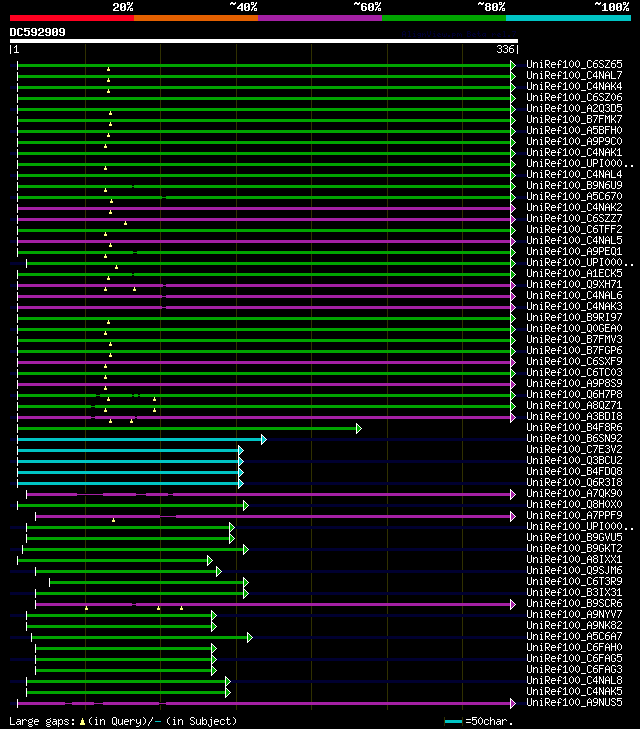Select the UniRef100_A3BDI8 label
640x729 pixels.
click(x=574, y=417)
